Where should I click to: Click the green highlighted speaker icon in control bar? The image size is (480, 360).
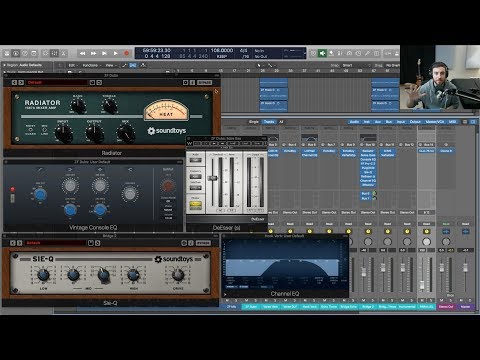coord(322,53)
